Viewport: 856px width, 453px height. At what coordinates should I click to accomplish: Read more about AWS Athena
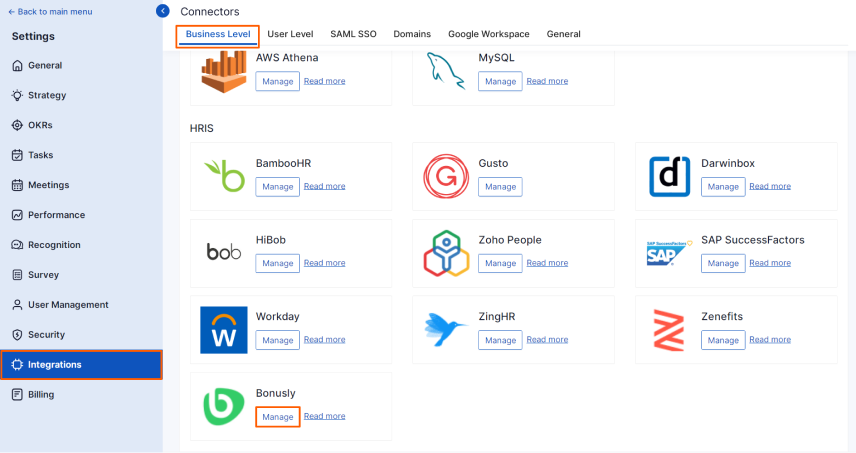pos(324,81)
